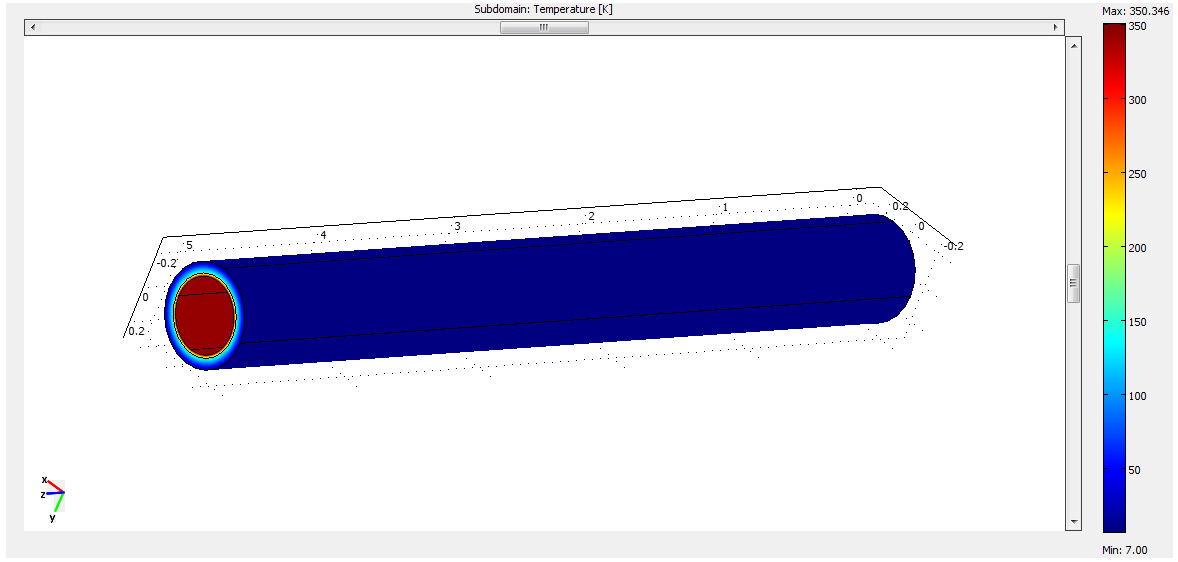Click the color scale tick label 250
This screenshot has height=562, width=1178.
tap(1137, 174)
